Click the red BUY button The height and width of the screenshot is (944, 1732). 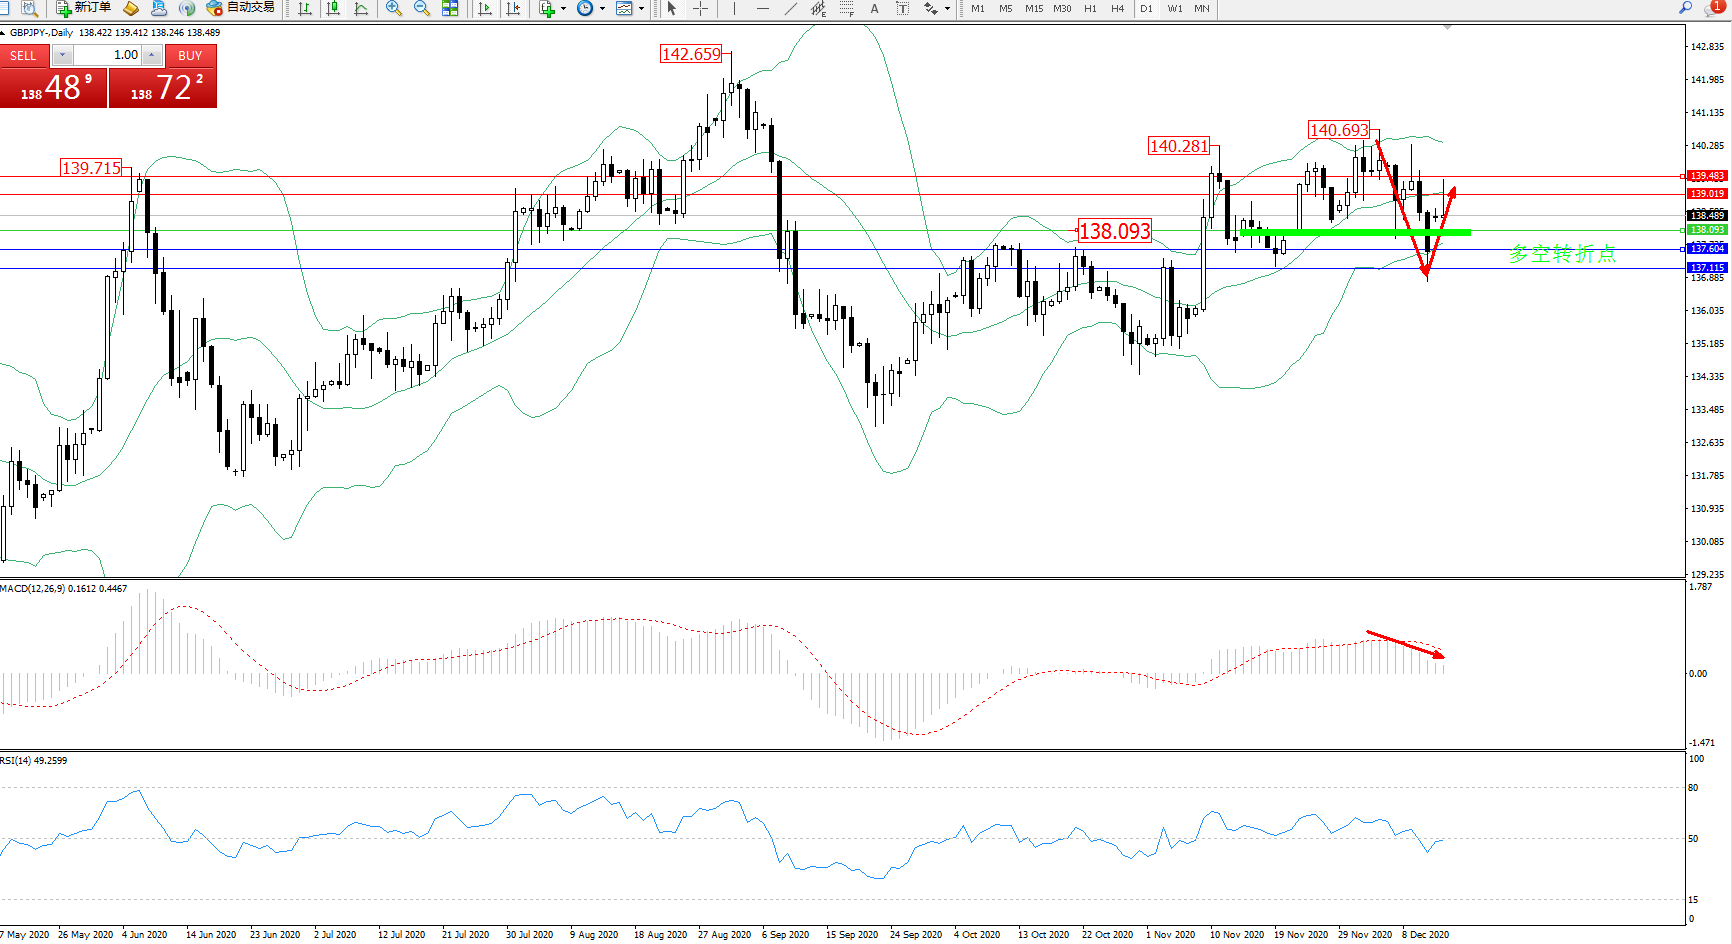(190, 56)
